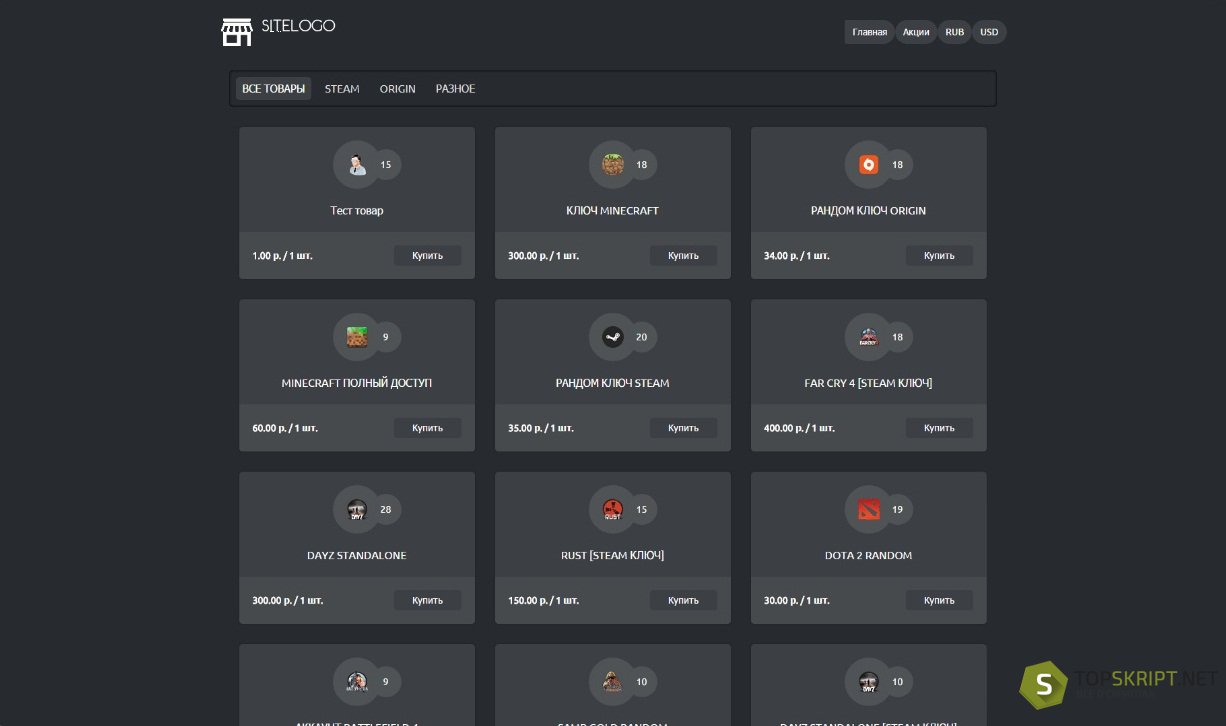The height and width of the screenshot is (726, 1226).
Task: Open the РАНДОМ КЛЮЧ ORIGIN title
Action: pyautogui.click(x=869, y=211)
